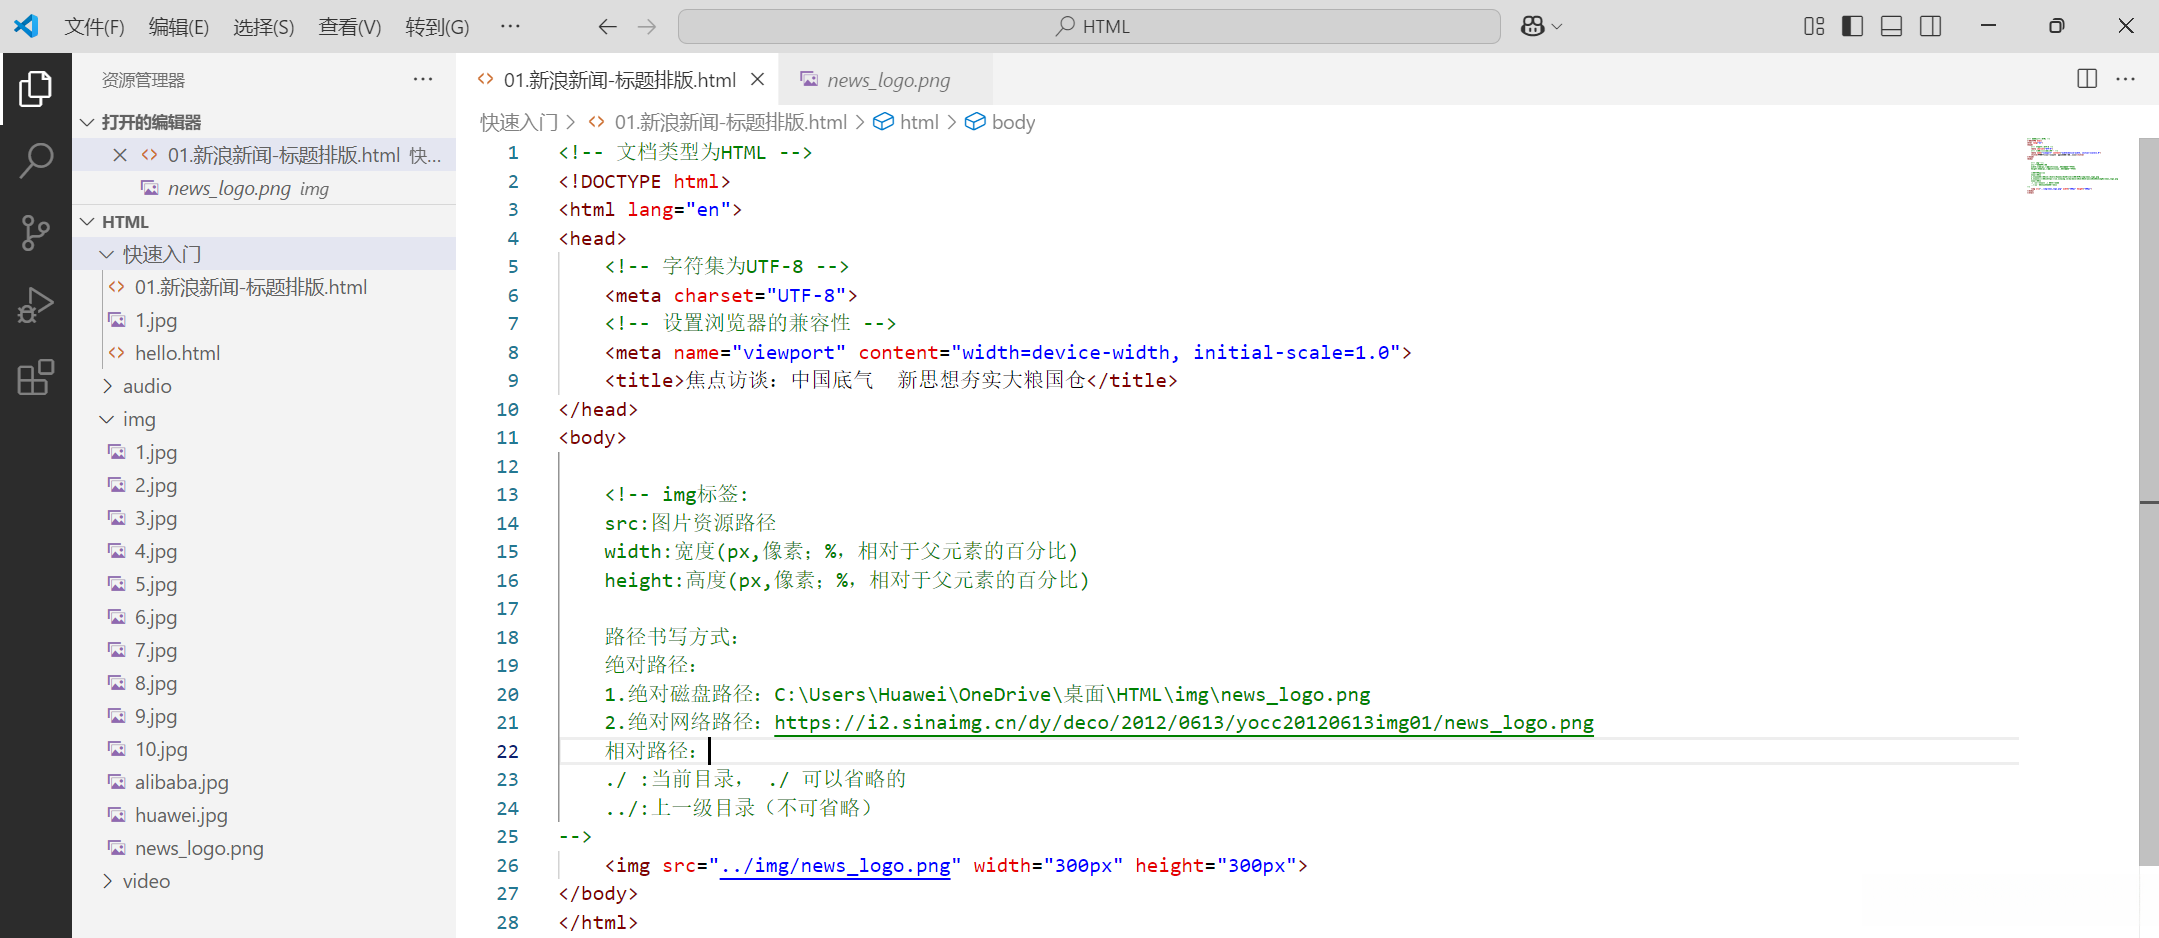Open the Copilot chat icon
The height and width of the screenshot is (938, 2159).
click(1532, 27)
